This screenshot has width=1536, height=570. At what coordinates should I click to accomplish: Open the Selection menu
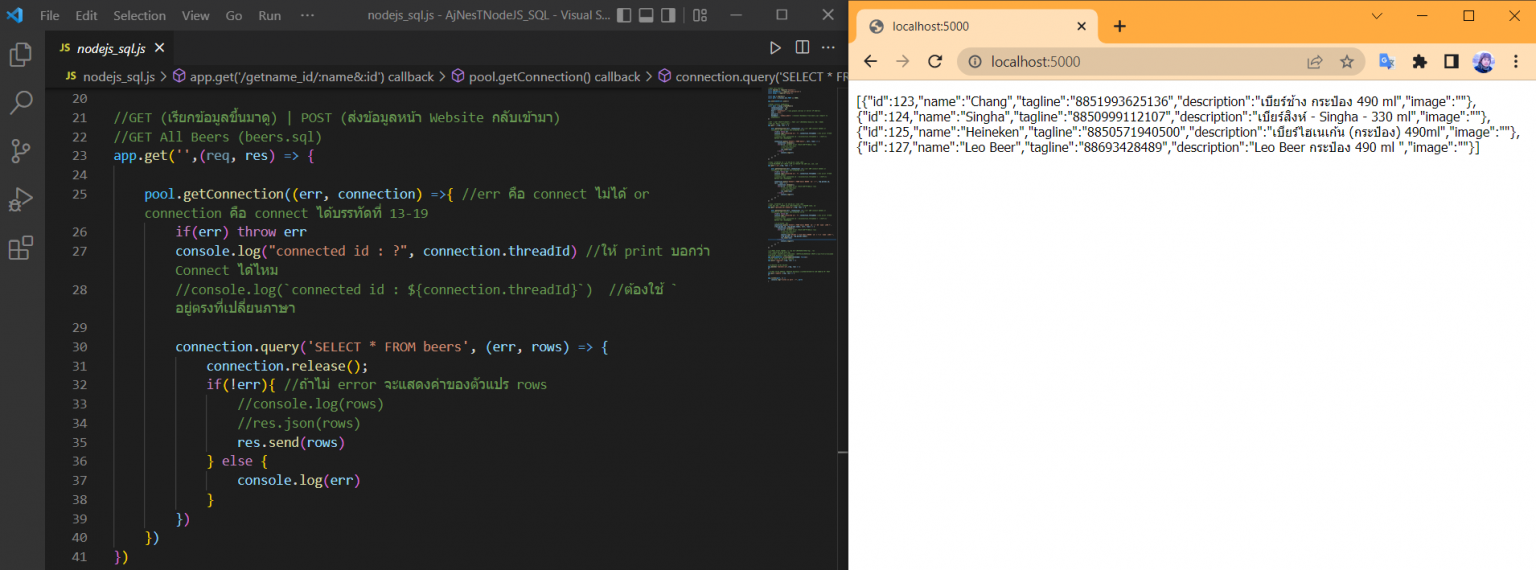[139, 15]
